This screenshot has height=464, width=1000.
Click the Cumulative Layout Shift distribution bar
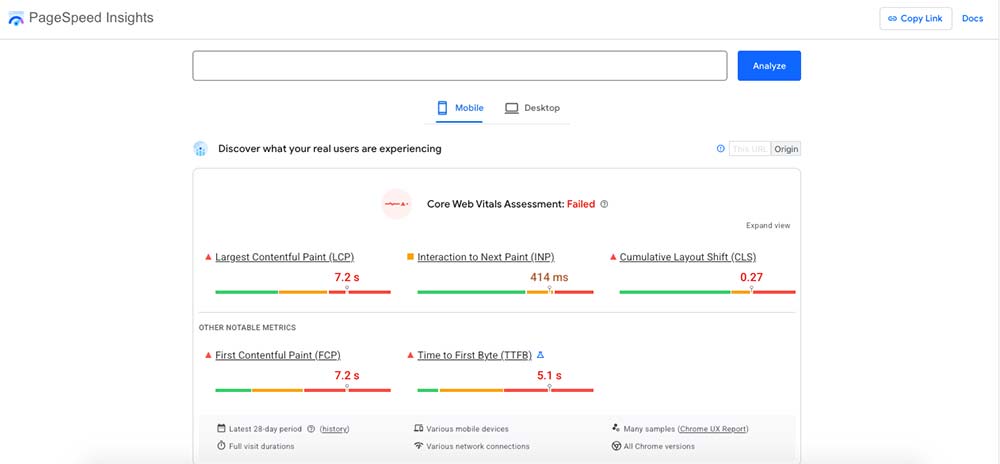(707, 292)
